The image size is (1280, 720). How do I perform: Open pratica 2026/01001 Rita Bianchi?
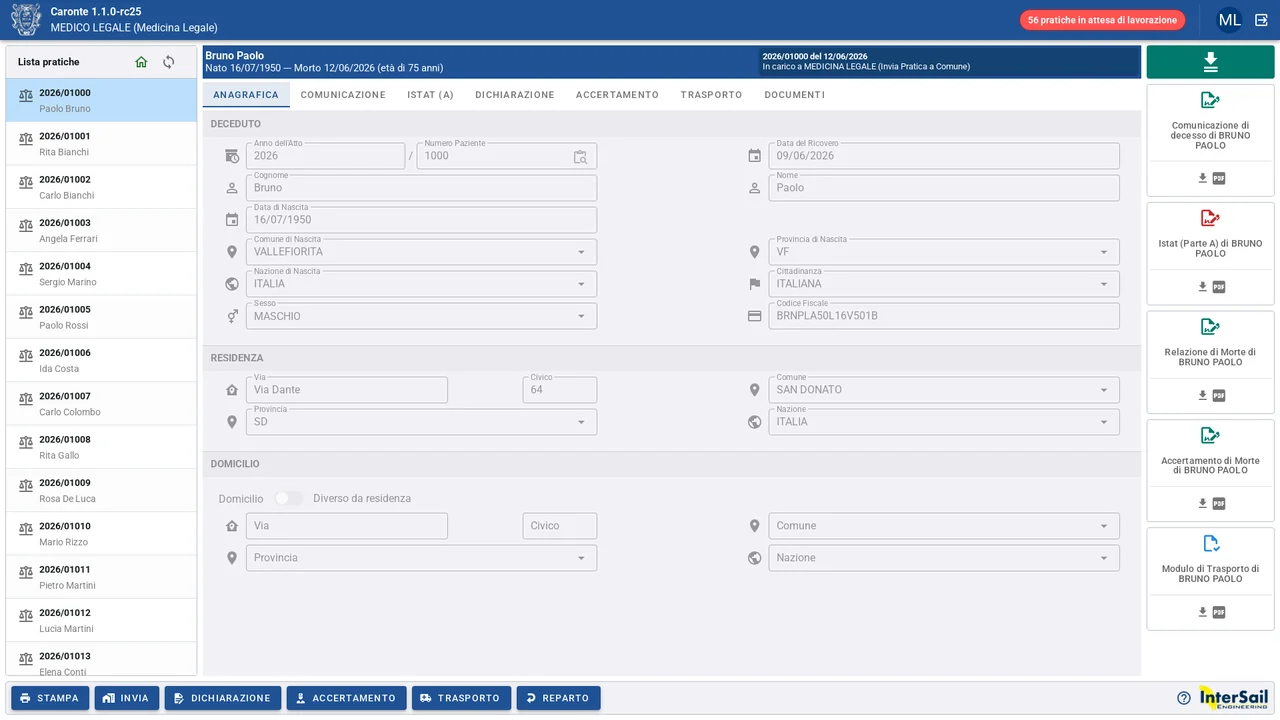click(x=101, y=143)
